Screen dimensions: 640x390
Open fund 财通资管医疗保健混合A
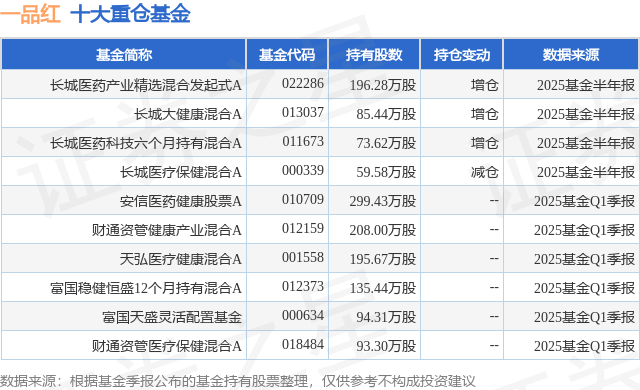pos(167,346)
